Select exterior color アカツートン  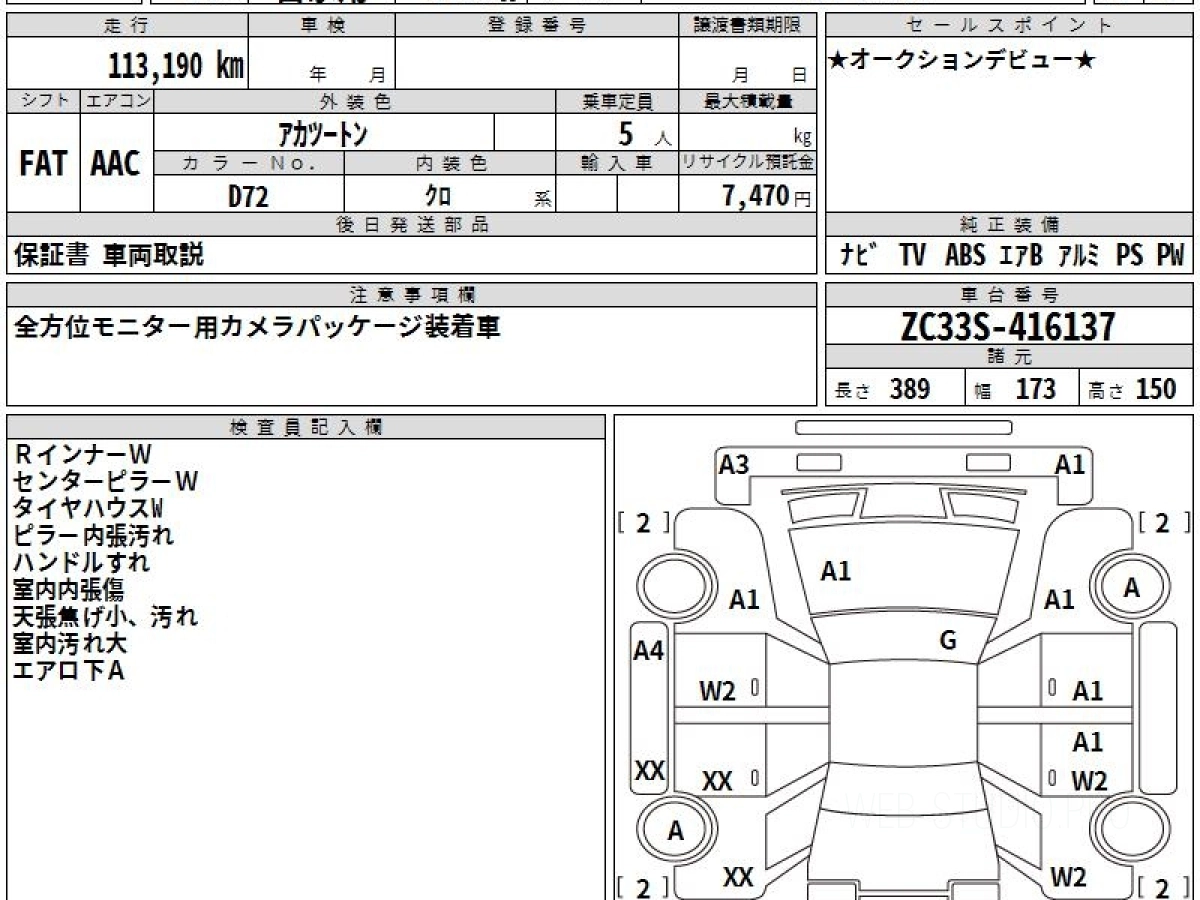(x=322, y=135)
